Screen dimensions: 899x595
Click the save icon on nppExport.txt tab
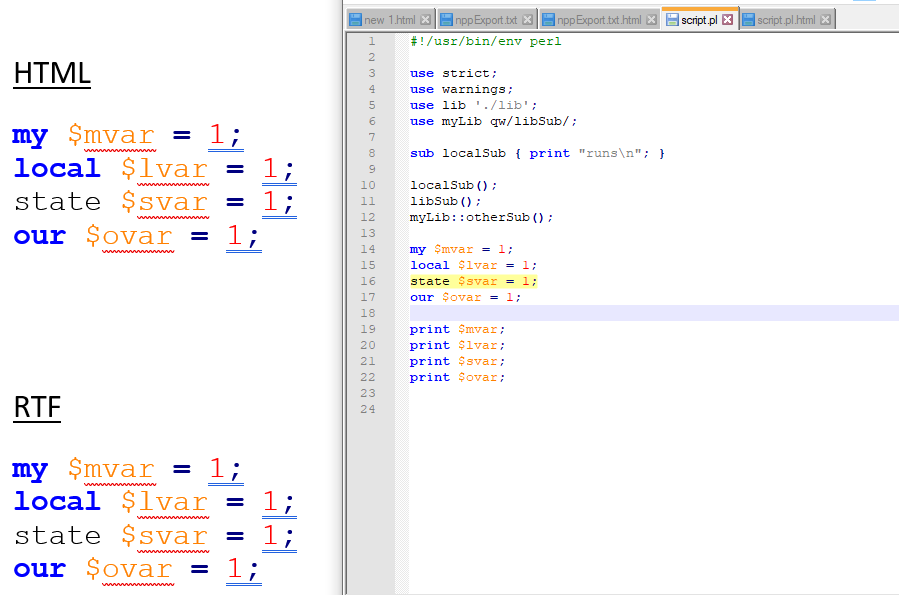pos(446,19)
